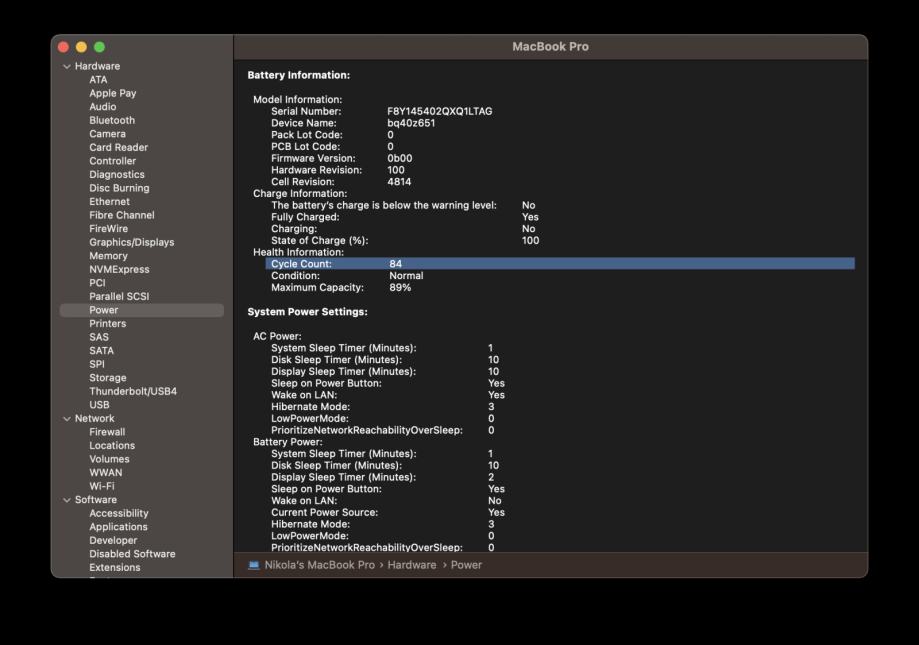Select Audio in the sidebar

click(x=103, y=107)
